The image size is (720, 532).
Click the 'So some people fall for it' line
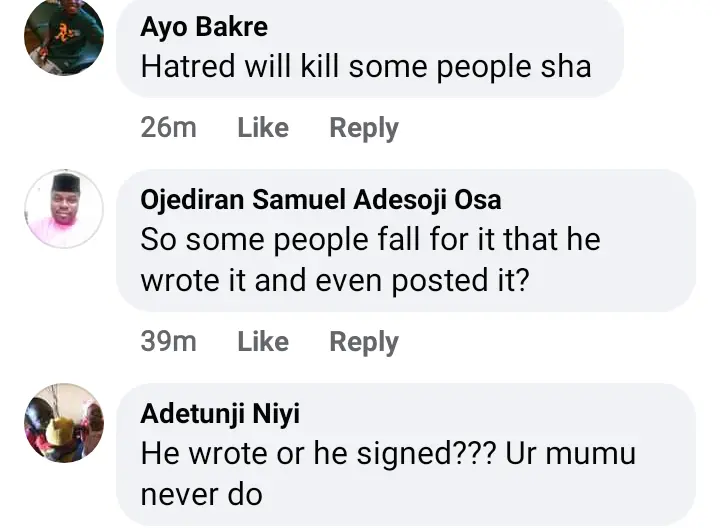370,240
